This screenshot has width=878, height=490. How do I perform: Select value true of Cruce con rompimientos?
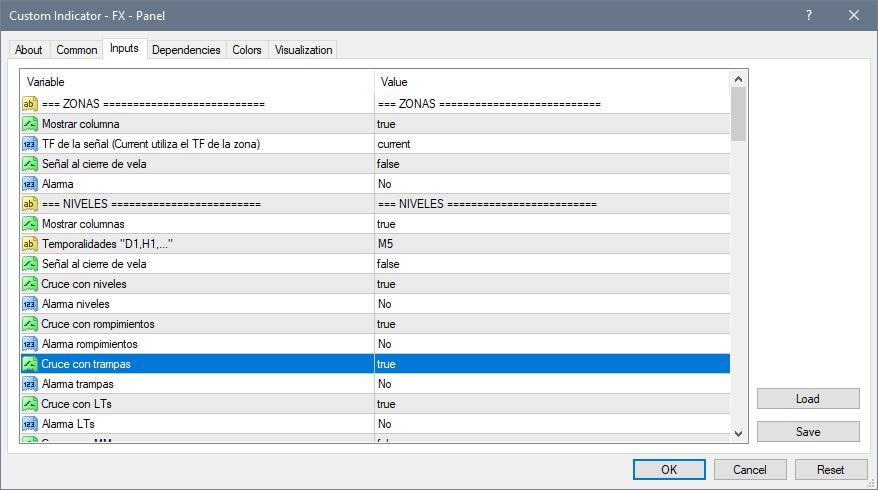(552, 324)
